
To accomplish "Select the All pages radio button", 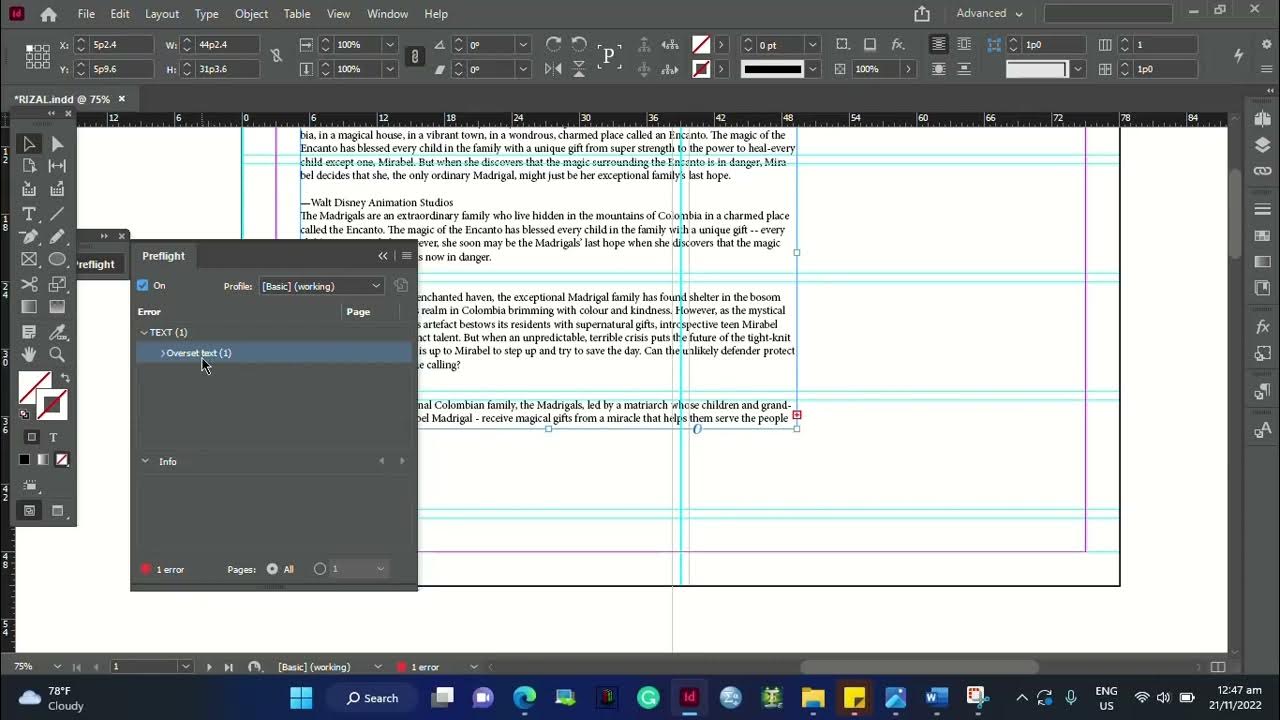I will (x=272, y=569).
